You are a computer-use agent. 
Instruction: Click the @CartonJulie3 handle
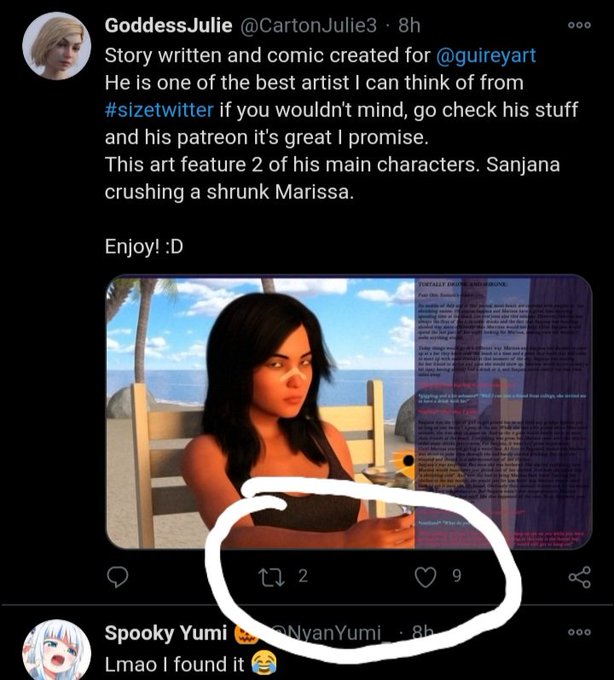(308, 26)
